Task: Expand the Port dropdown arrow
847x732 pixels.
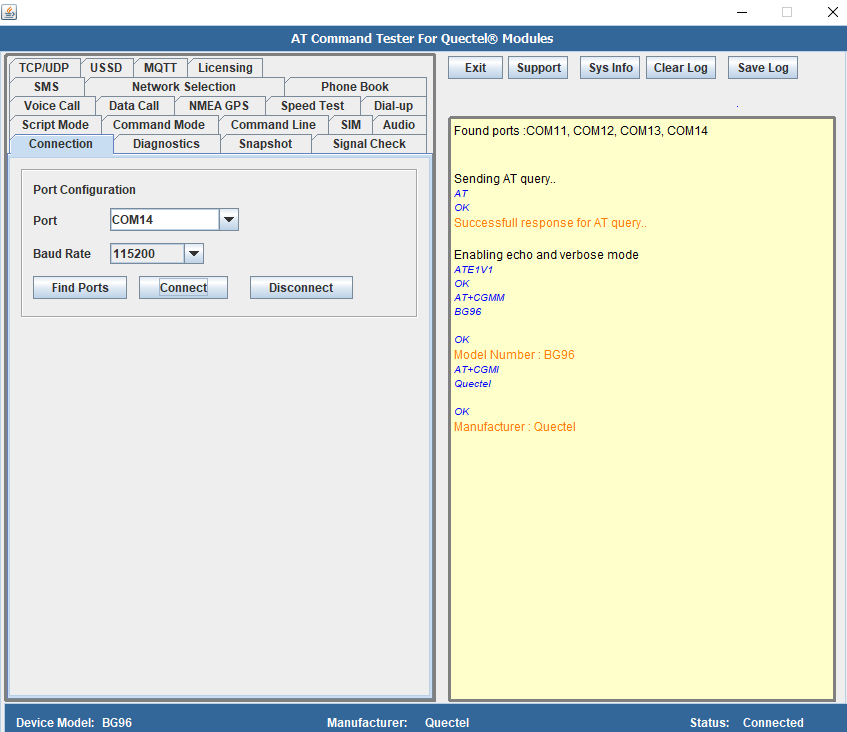Action: [x=229, y=220]
